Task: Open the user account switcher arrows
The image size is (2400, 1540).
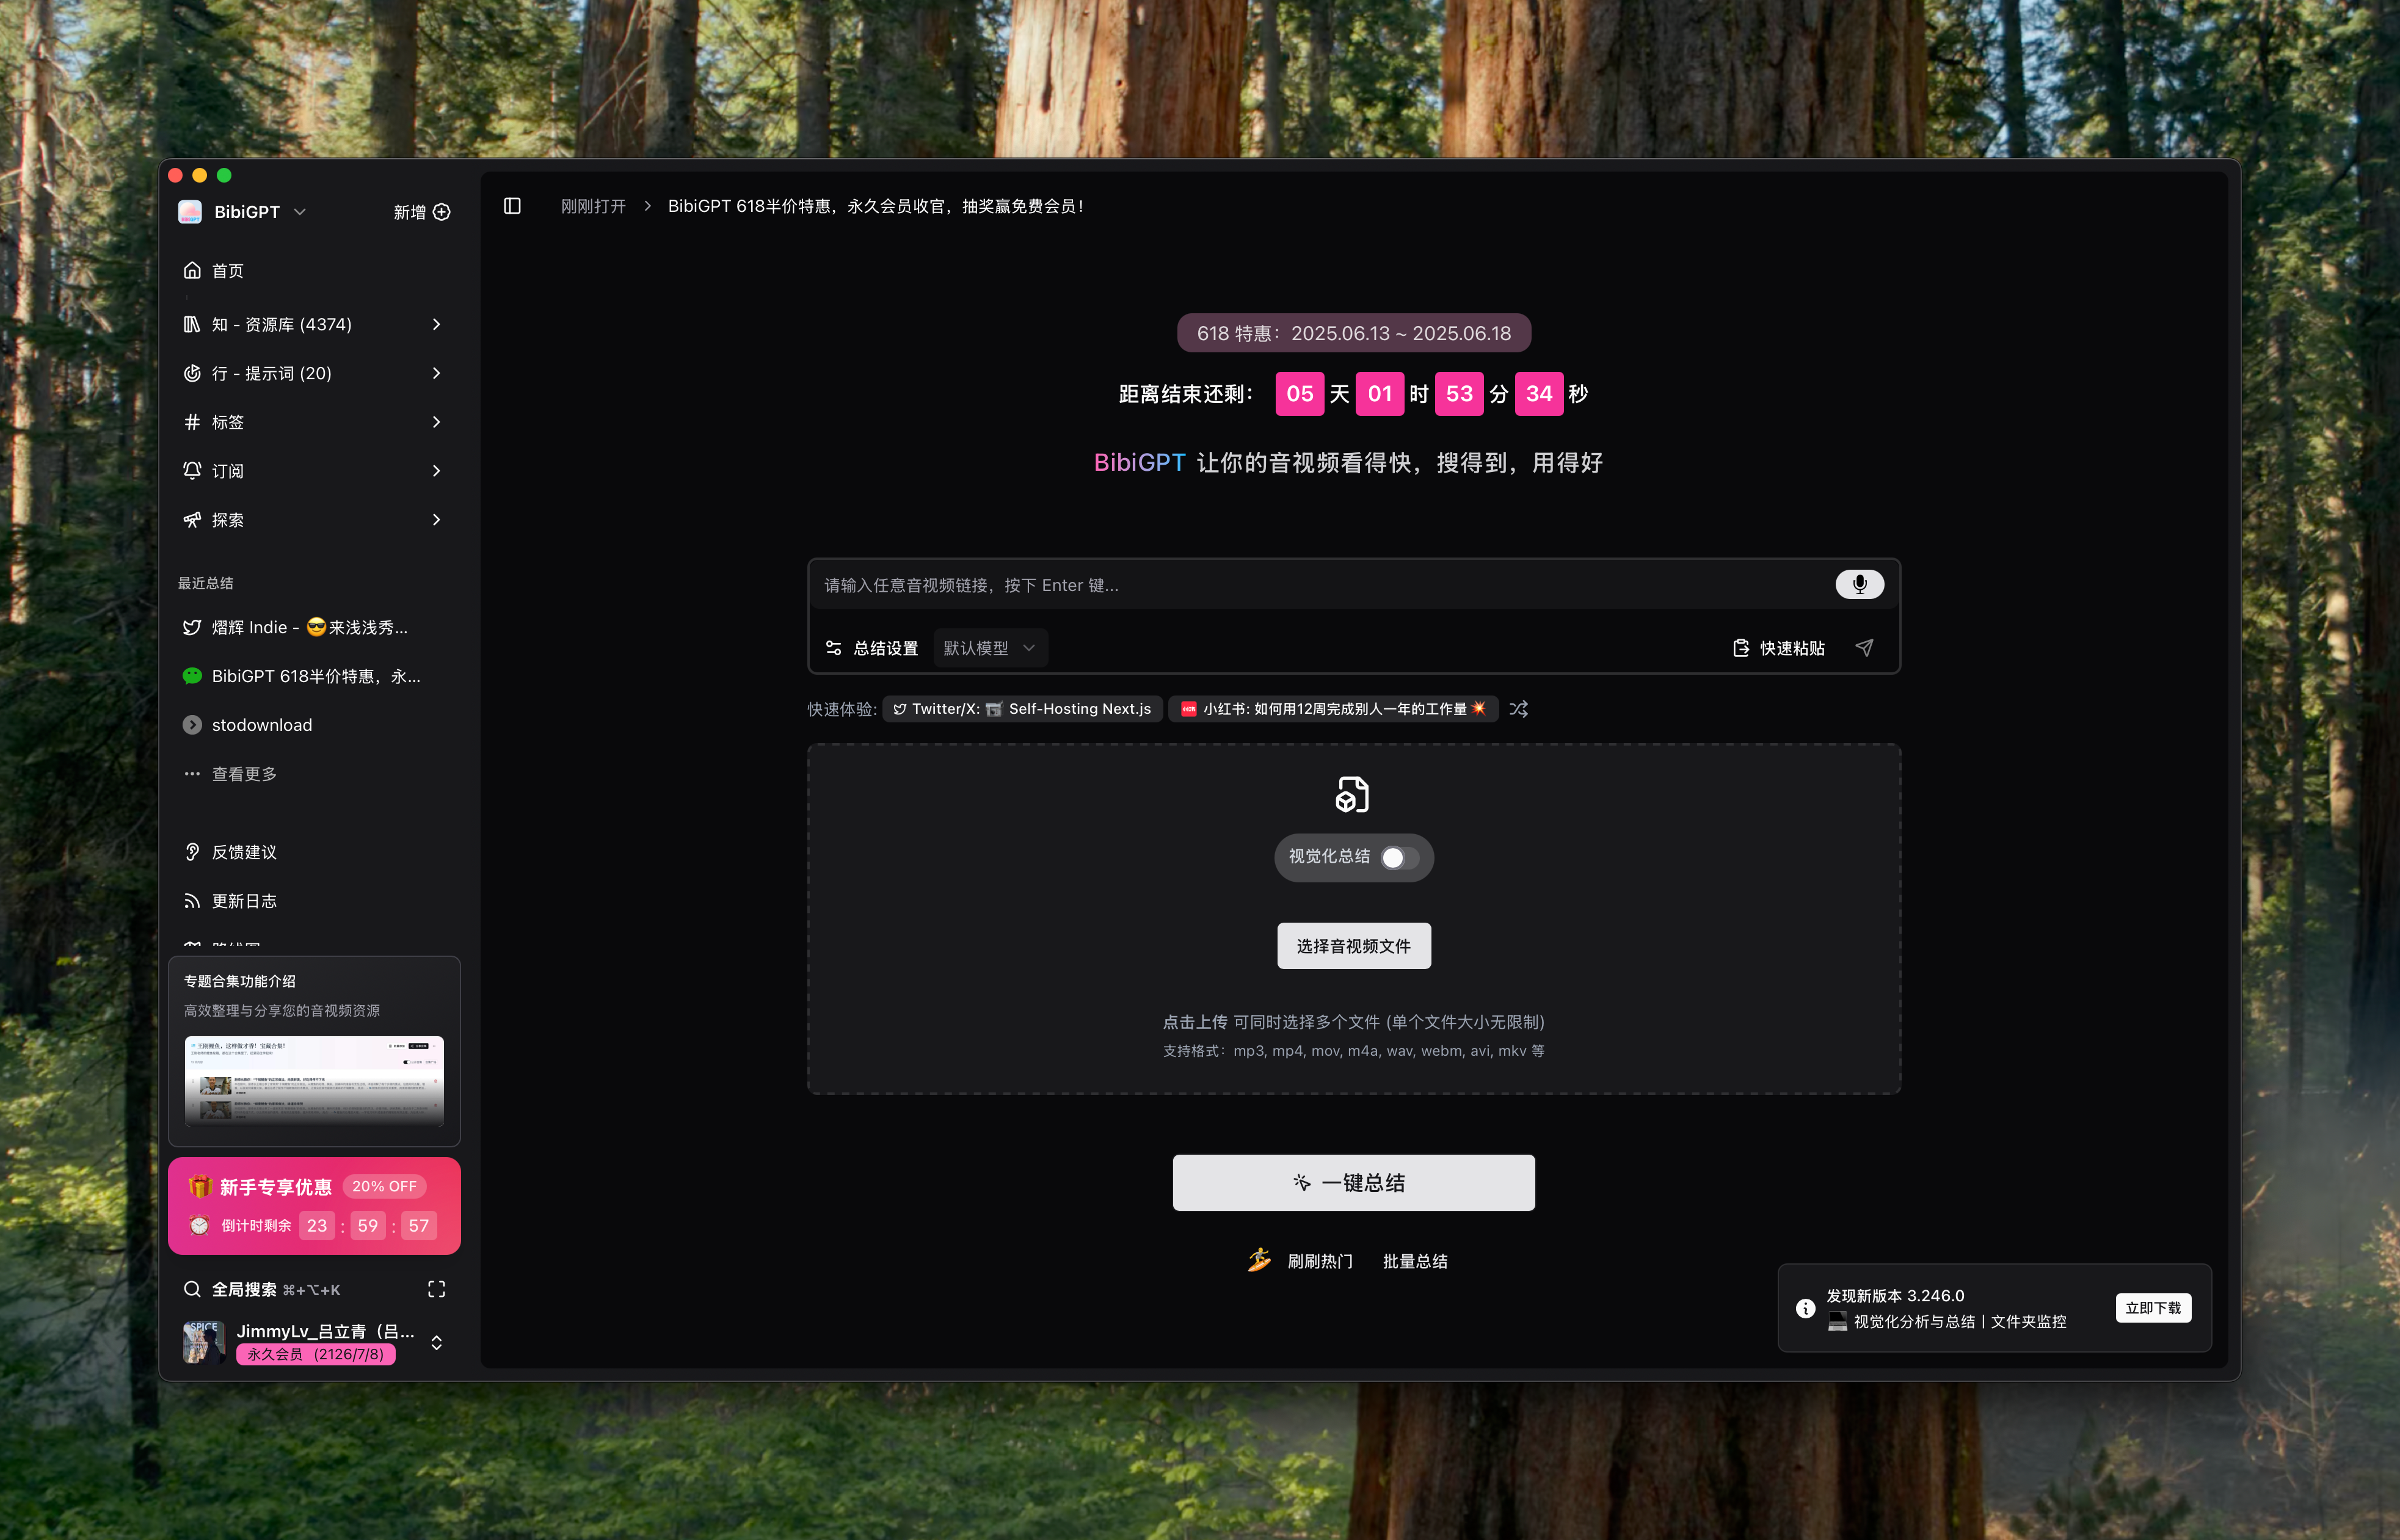Action: (x=436, y=1342)
